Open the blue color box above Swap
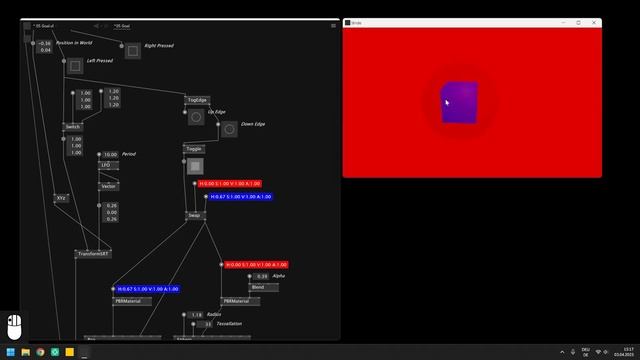Viewport: 640px width, 360px height. pos(240,197)
